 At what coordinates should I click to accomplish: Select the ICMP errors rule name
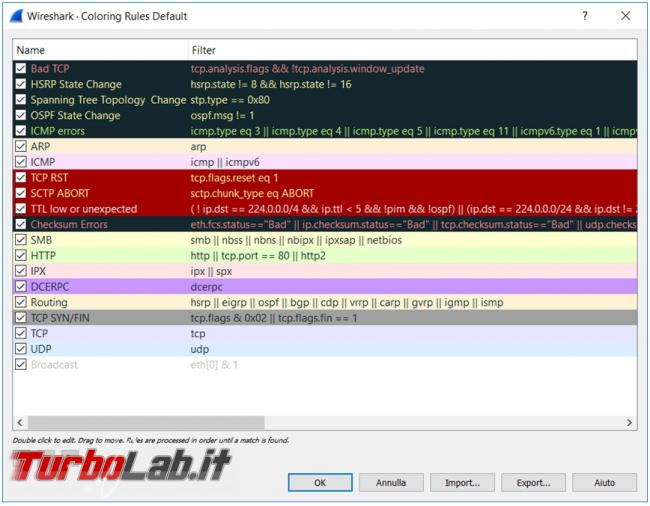[x=57, y=131]
